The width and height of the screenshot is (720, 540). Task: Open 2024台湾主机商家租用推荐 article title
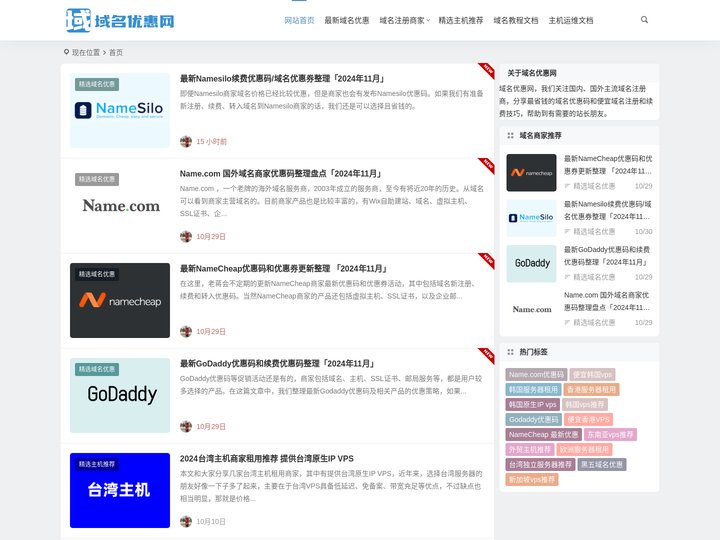(267, 459)
